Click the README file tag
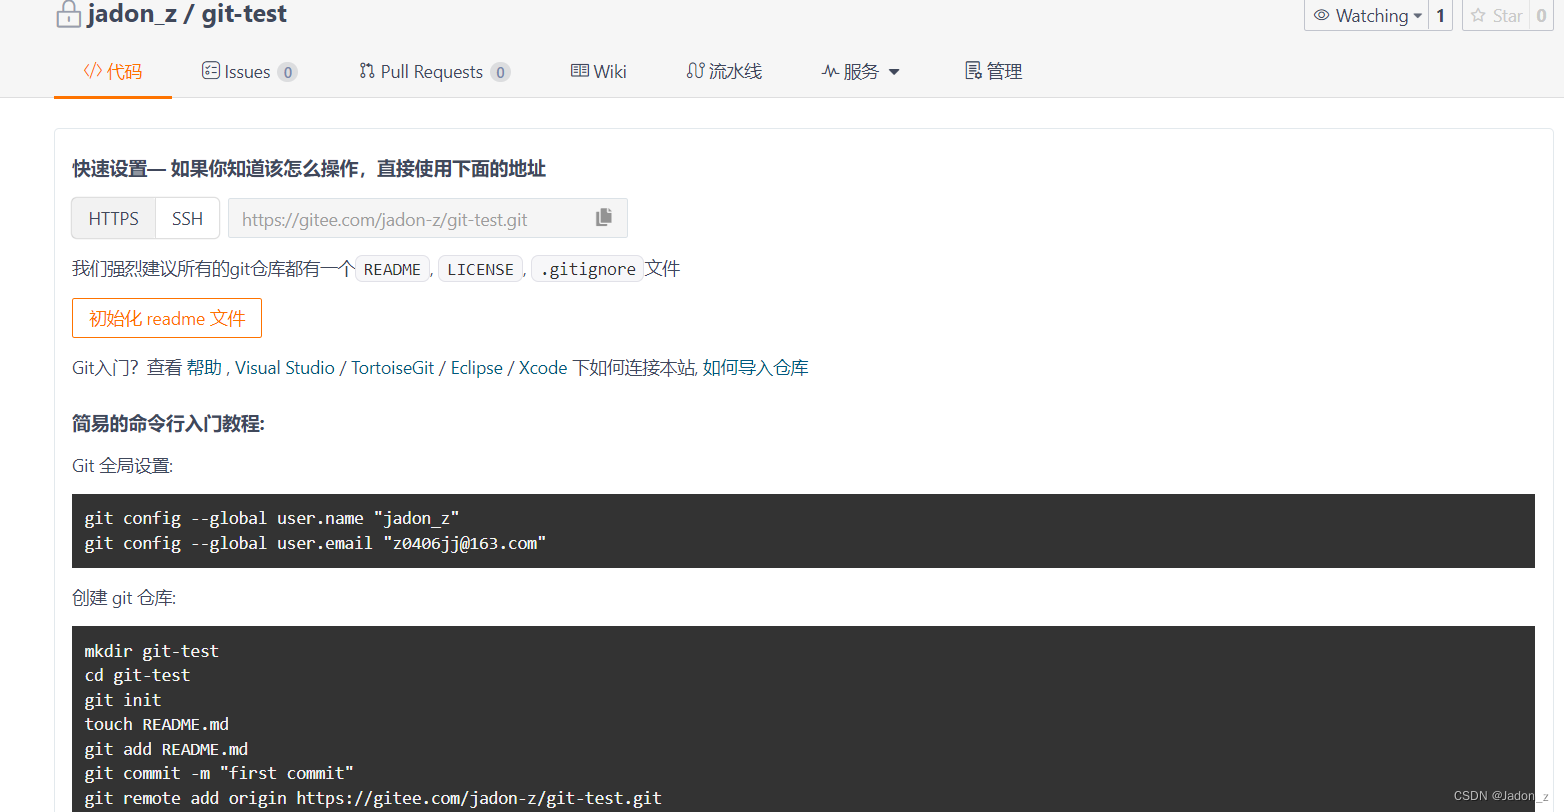1564x812 pixels. coord(392,269)
